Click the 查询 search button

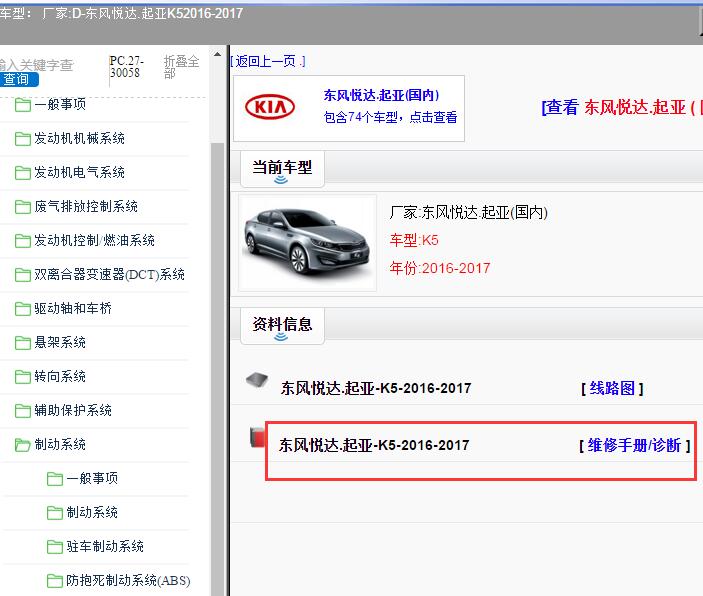[x=19, y=79]
